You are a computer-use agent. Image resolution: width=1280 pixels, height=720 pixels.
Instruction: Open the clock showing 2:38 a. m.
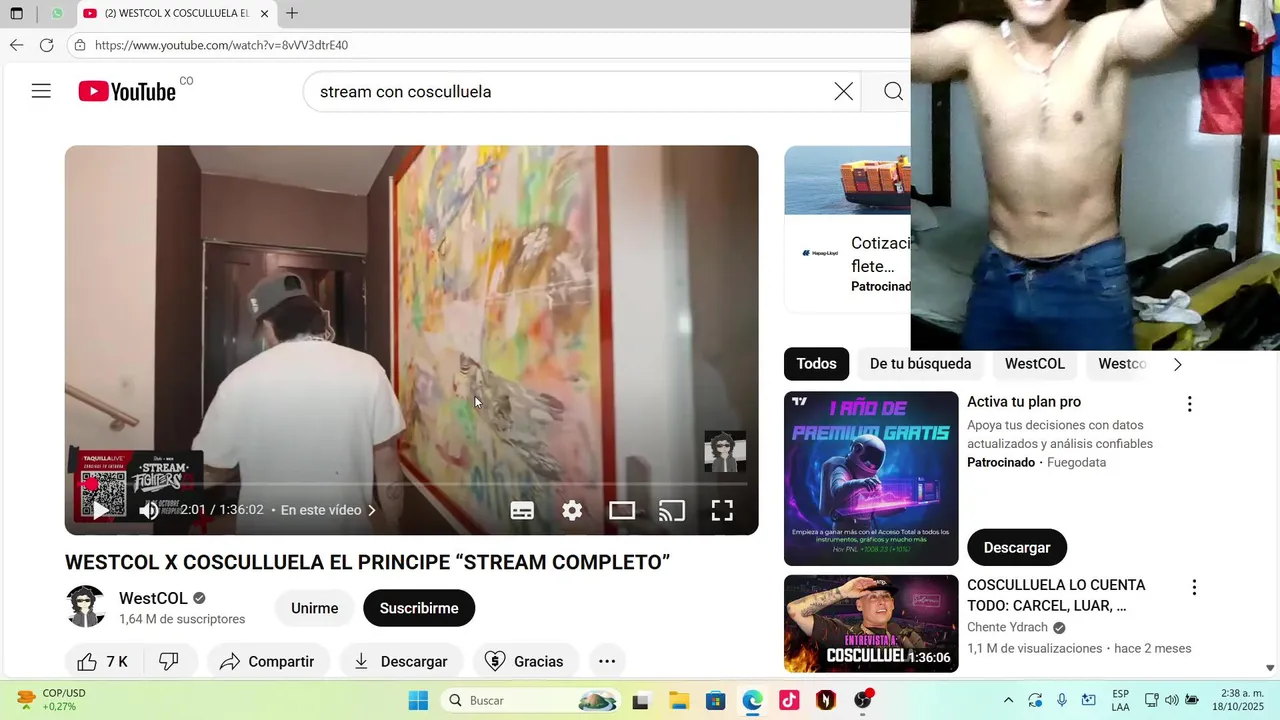[1240, 700]
